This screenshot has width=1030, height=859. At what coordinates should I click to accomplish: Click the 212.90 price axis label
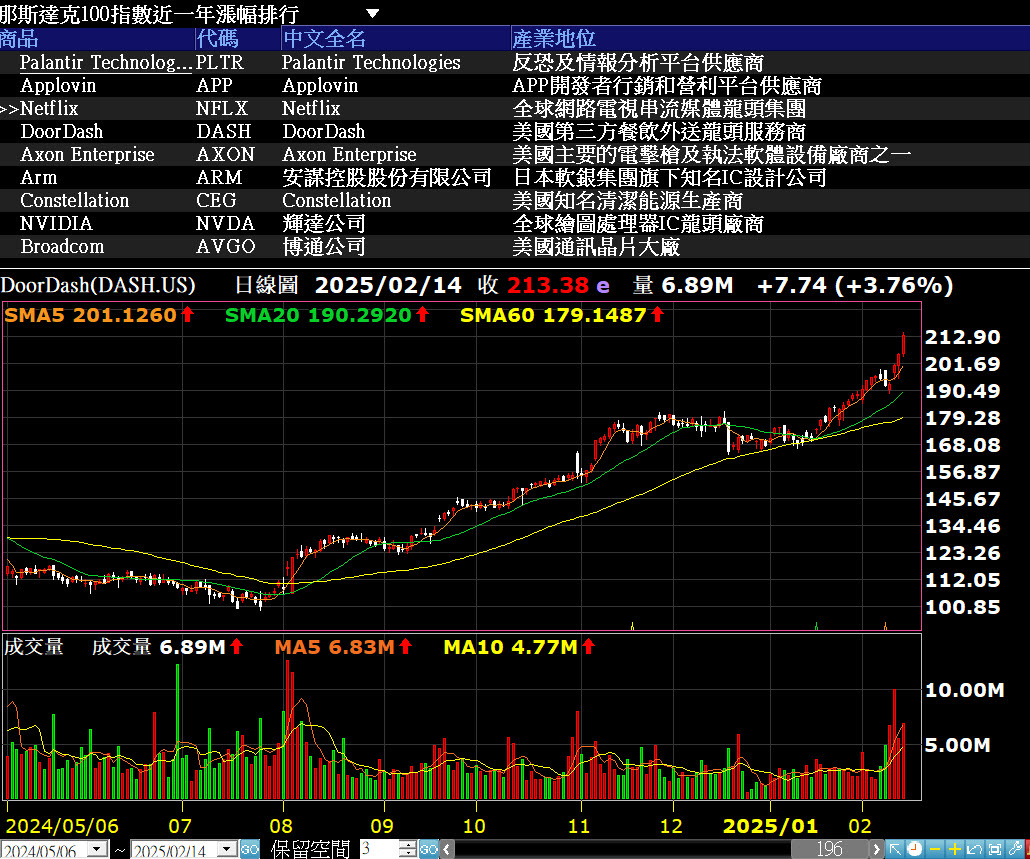click(x=962, y=337)
